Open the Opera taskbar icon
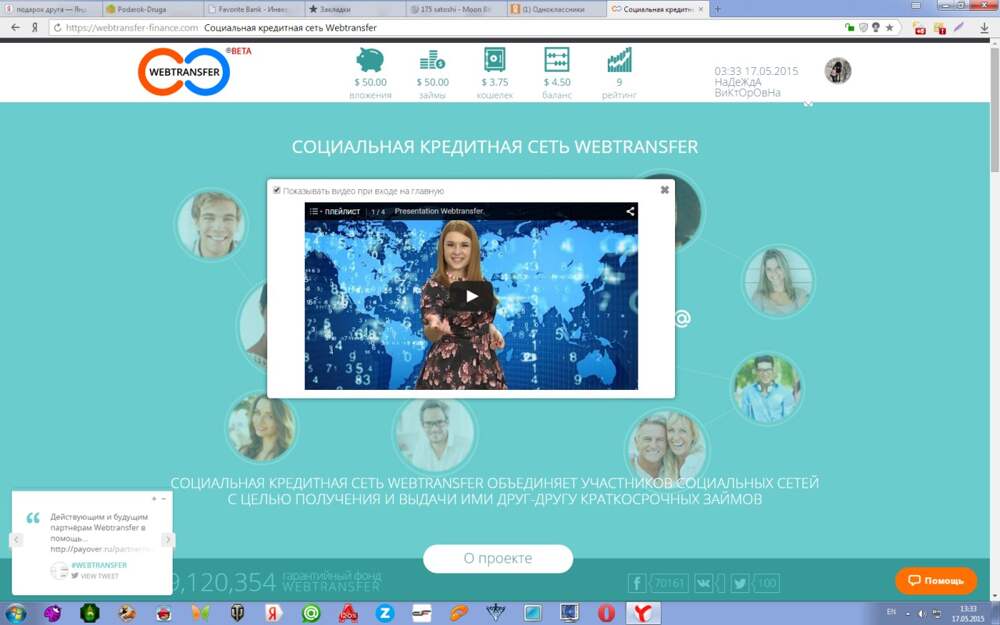Image resolution: width=1000 pixels, height=625 pixels. 606,613
